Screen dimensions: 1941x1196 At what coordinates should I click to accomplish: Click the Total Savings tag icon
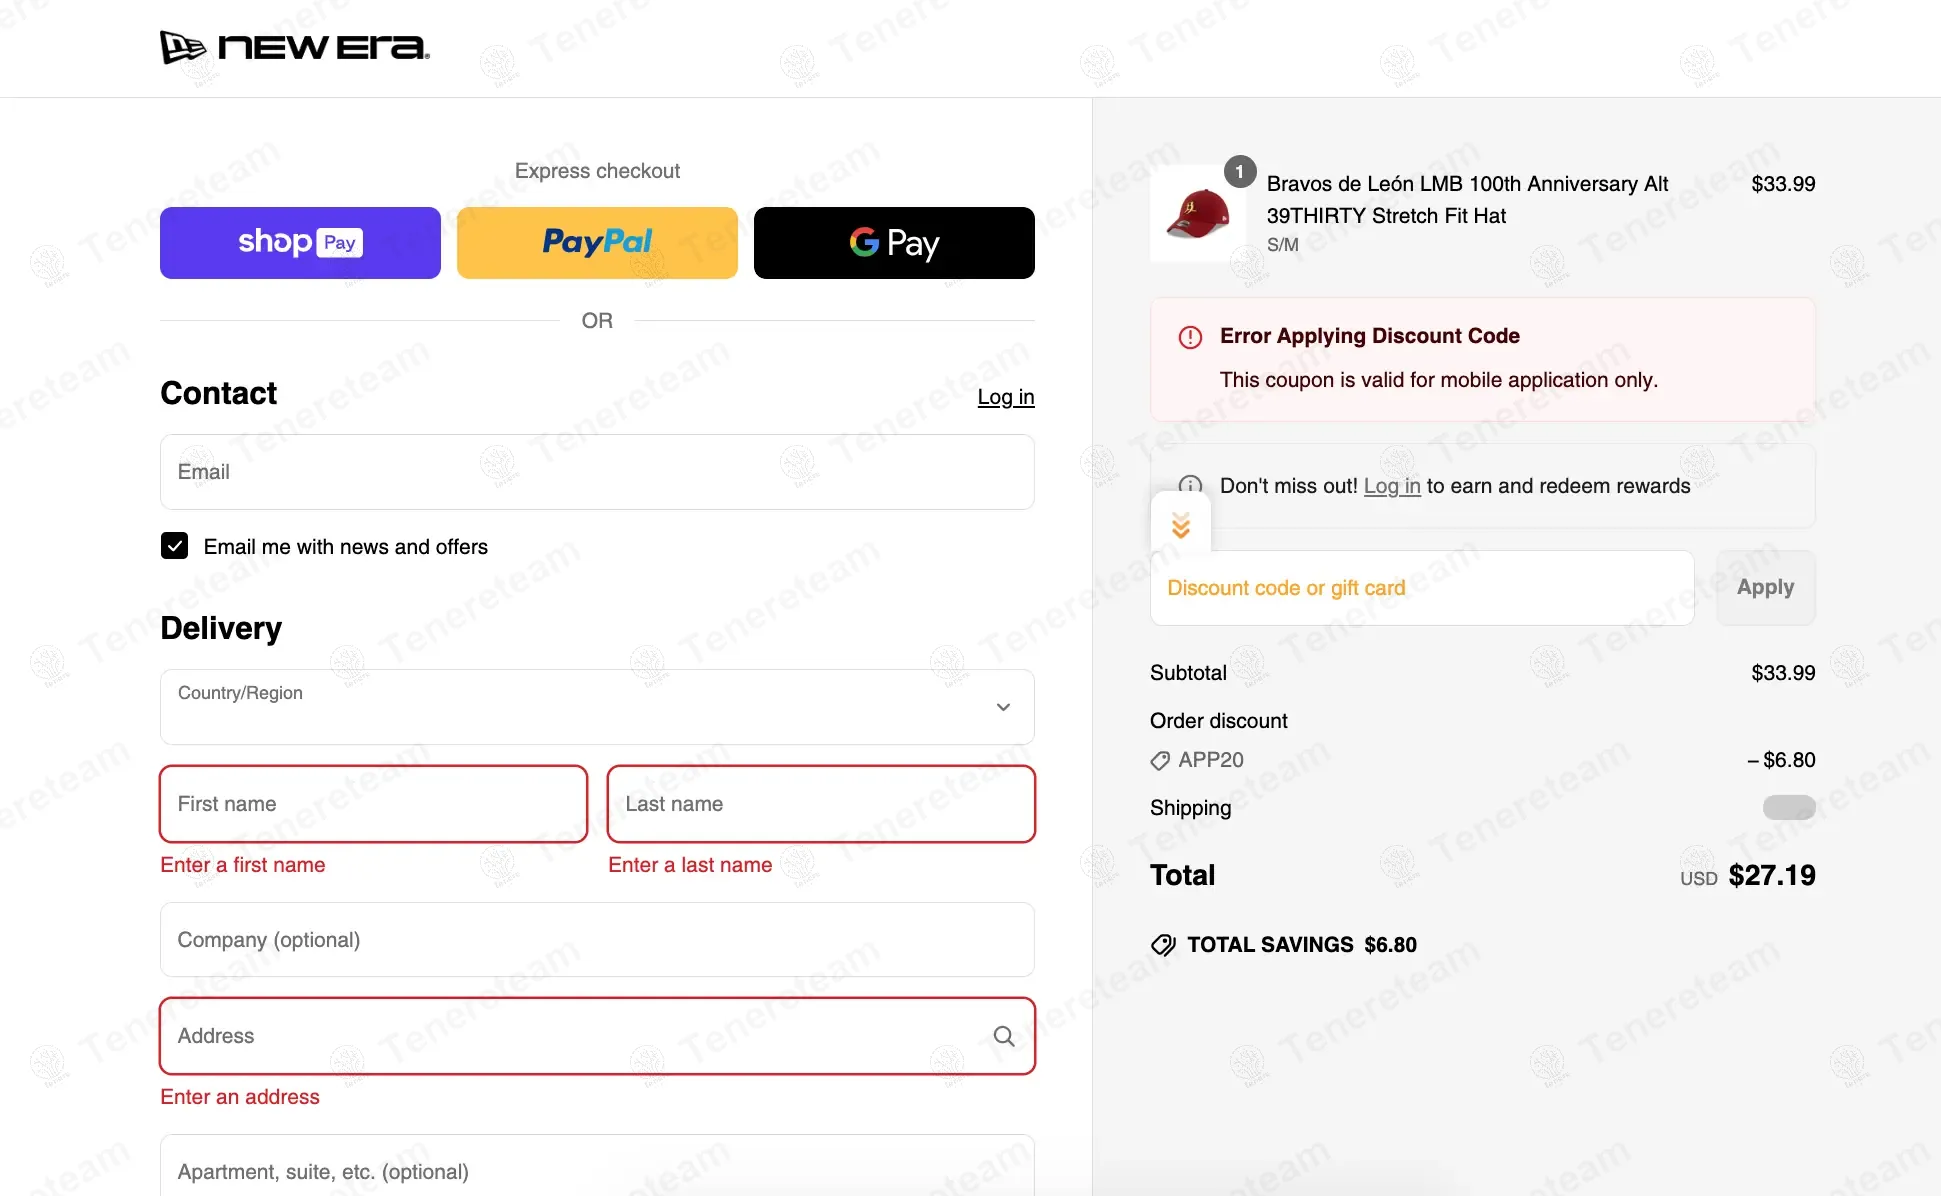[x=1163, y=945]
